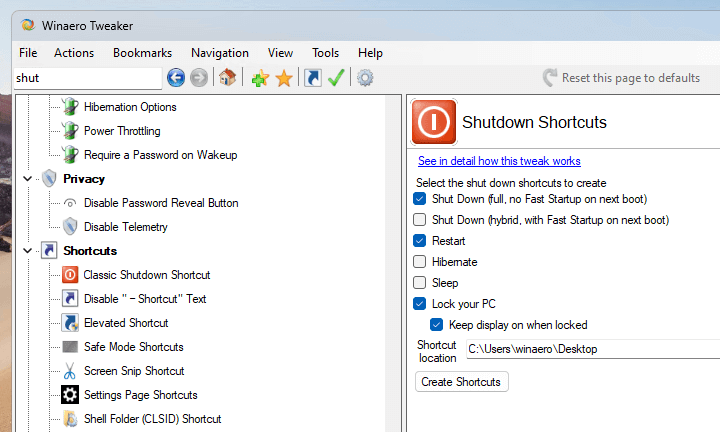Click the Home icon in toolbar
Viewport: 720px width, 432px height.
point(228,78)
